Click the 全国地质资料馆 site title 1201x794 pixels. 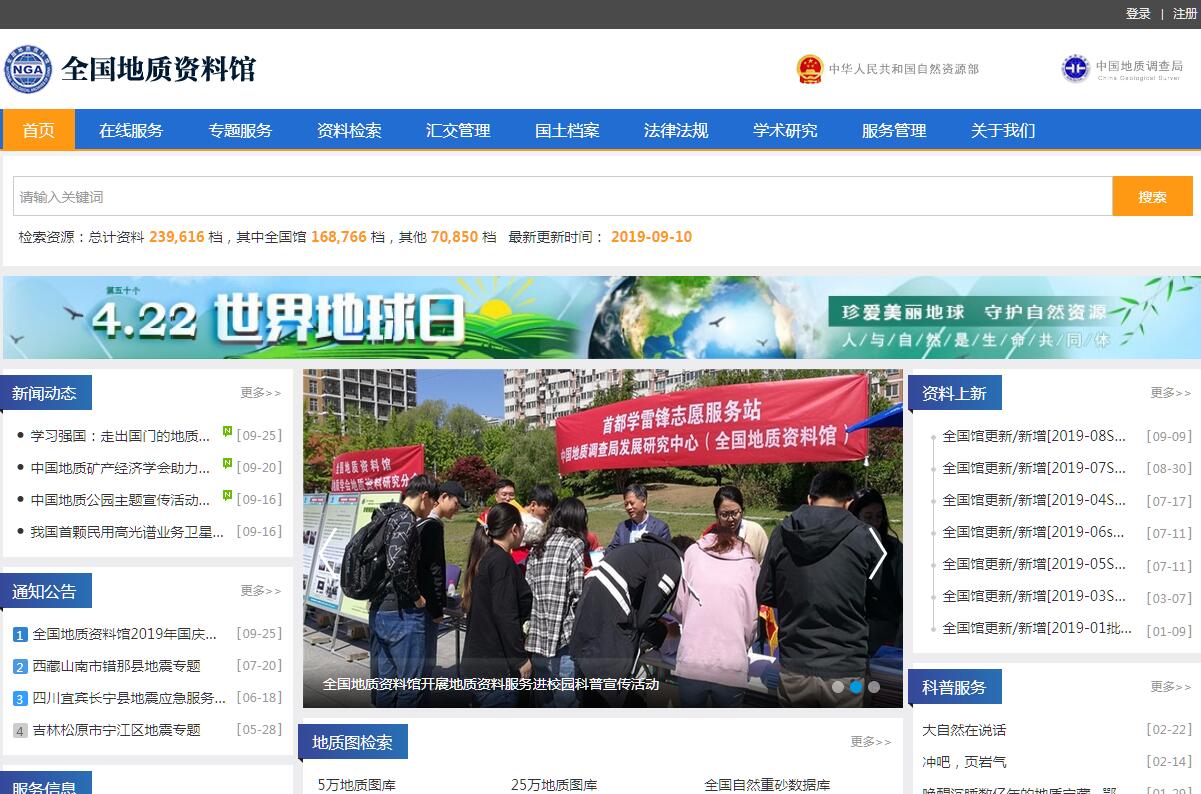click(158, 69)
